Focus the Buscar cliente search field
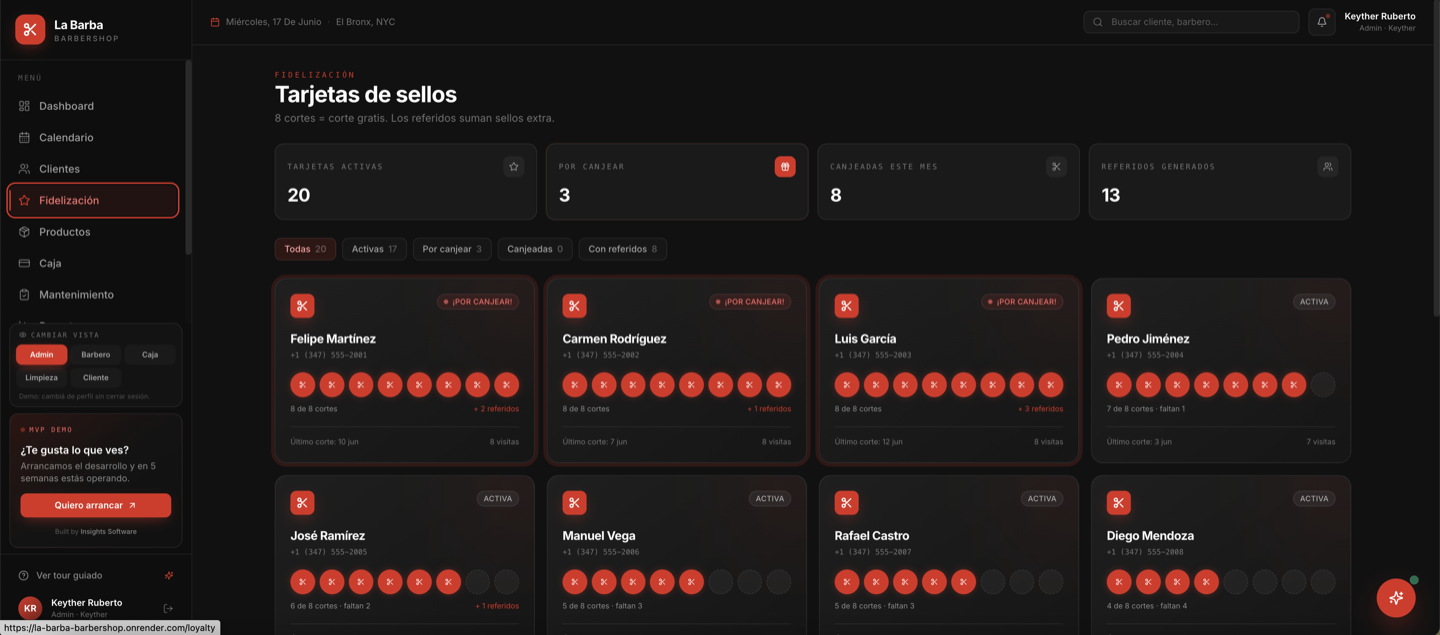This screenshot has height=635, width=1440. tap(1191, 22)
